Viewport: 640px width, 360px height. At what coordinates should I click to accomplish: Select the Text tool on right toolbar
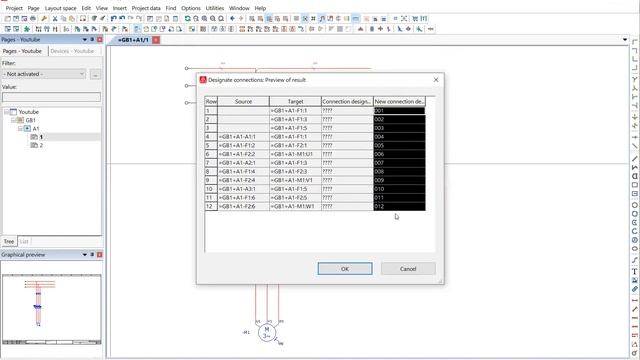635,271
